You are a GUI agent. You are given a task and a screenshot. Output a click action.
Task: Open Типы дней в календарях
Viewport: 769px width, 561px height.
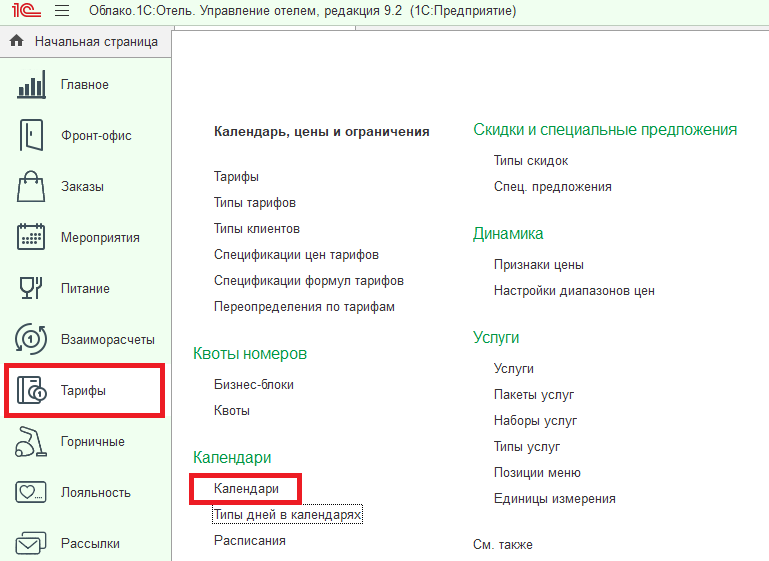point(287,514)
